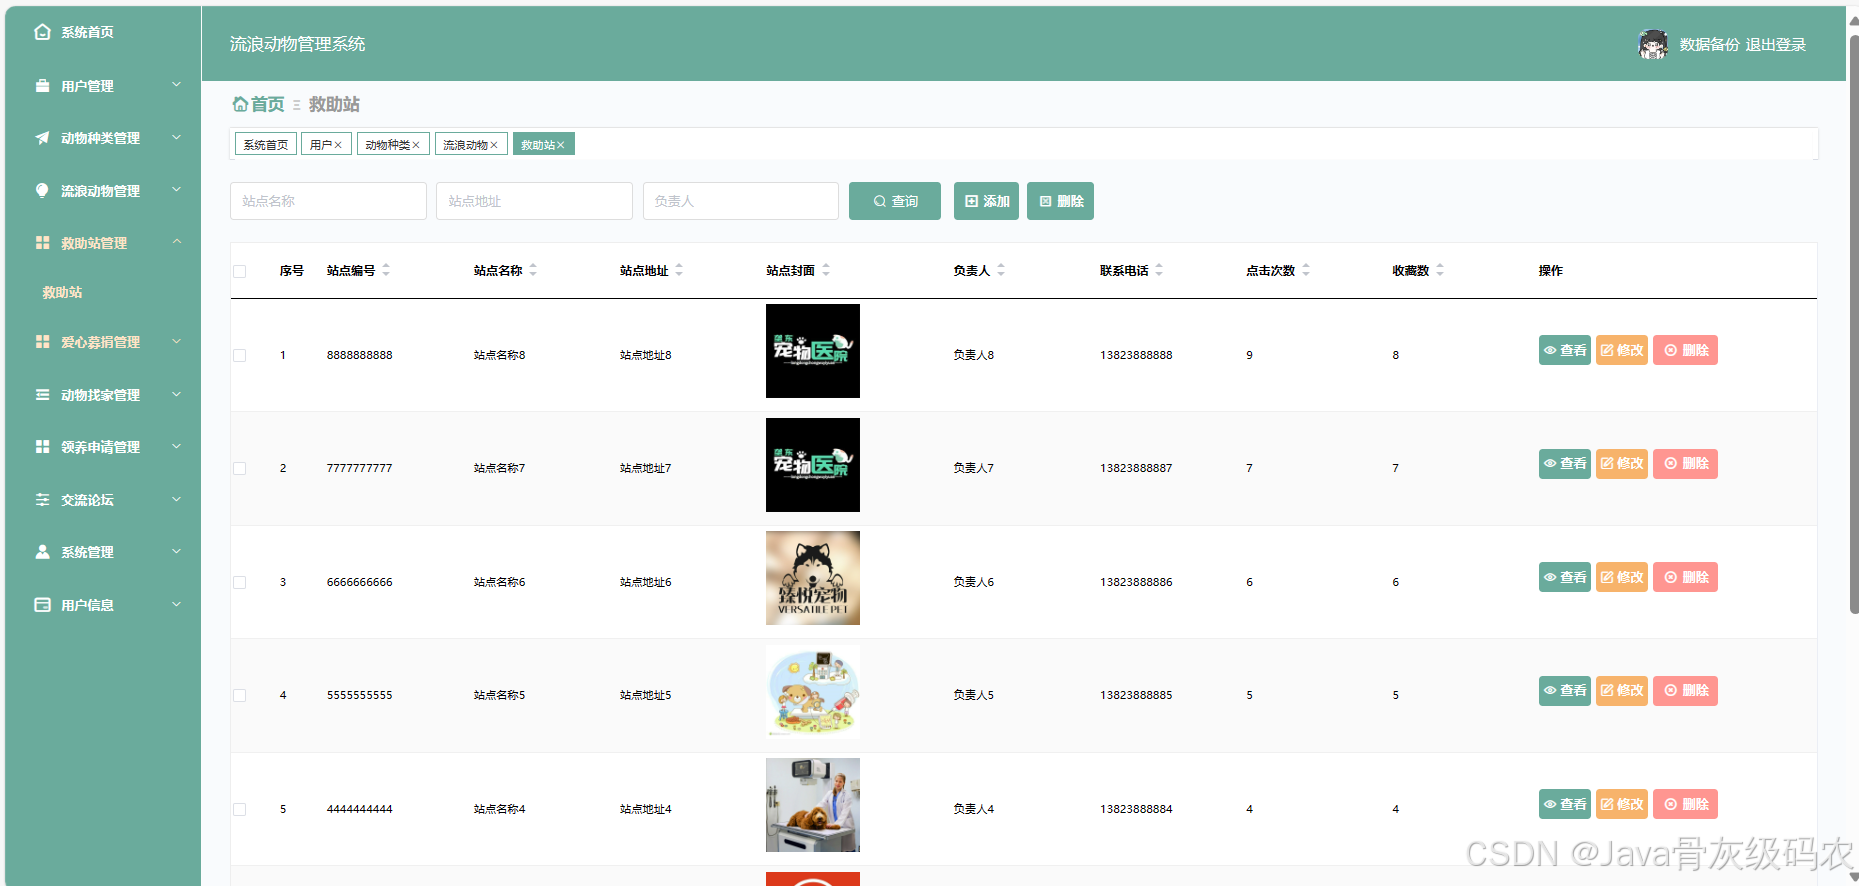Screen dimensions: 1859x886
Task: Close the 救助站 tab via its x
Action: tap(561, 145)
